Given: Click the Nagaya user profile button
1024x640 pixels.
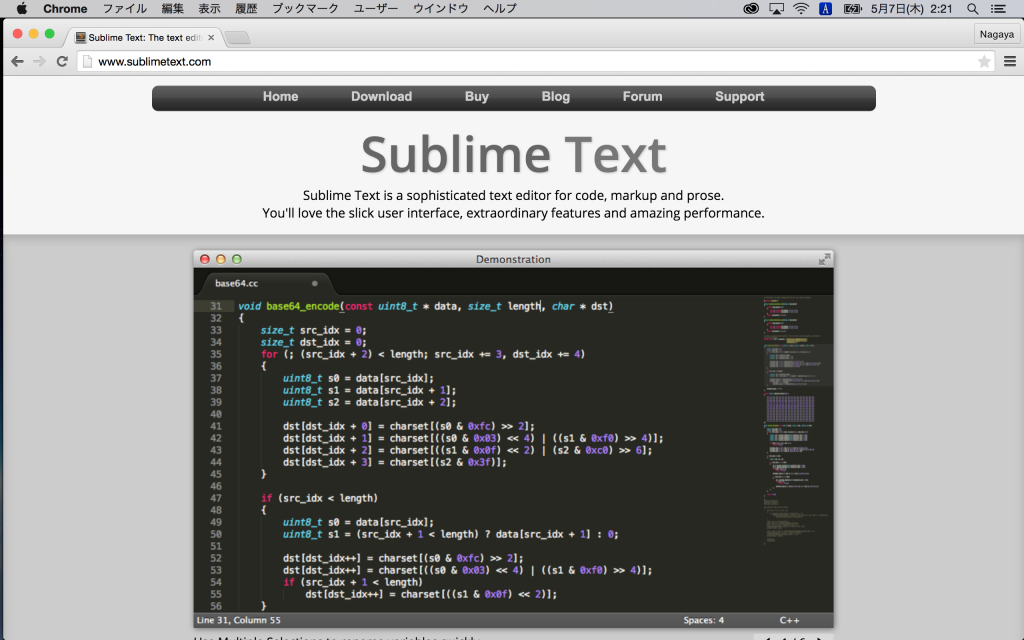Looking at the screenshot, I should [x=997, y=35].
